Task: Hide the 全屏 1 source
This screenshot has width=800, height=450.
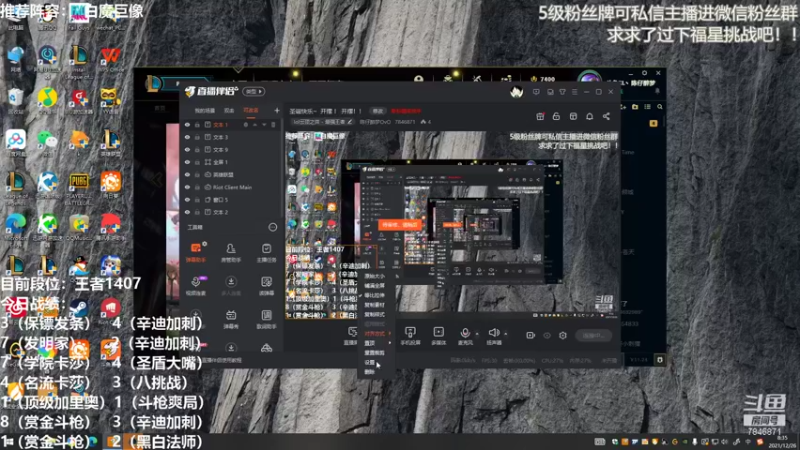Action: coord(187,162)
